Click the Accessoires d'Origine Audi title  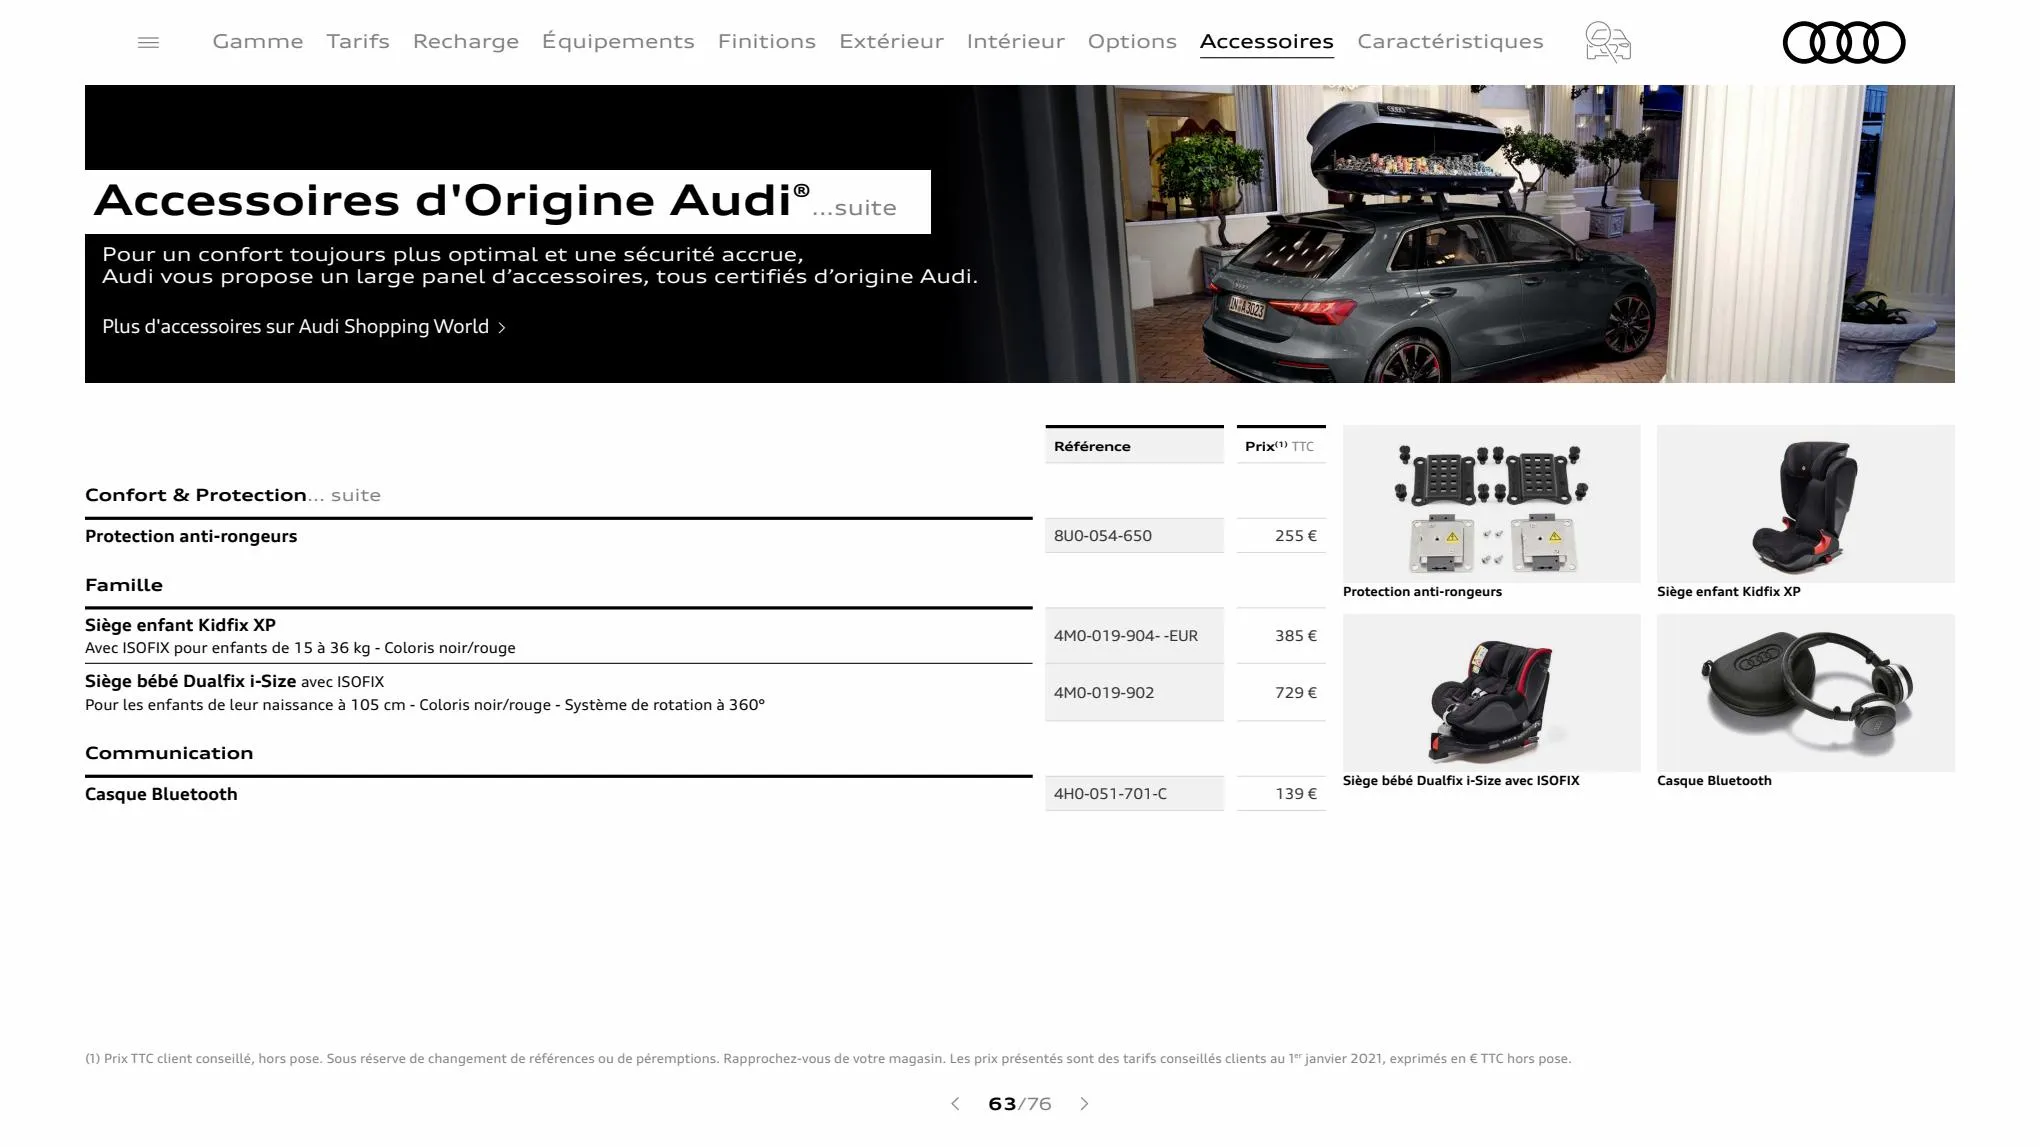click(452, 200)
